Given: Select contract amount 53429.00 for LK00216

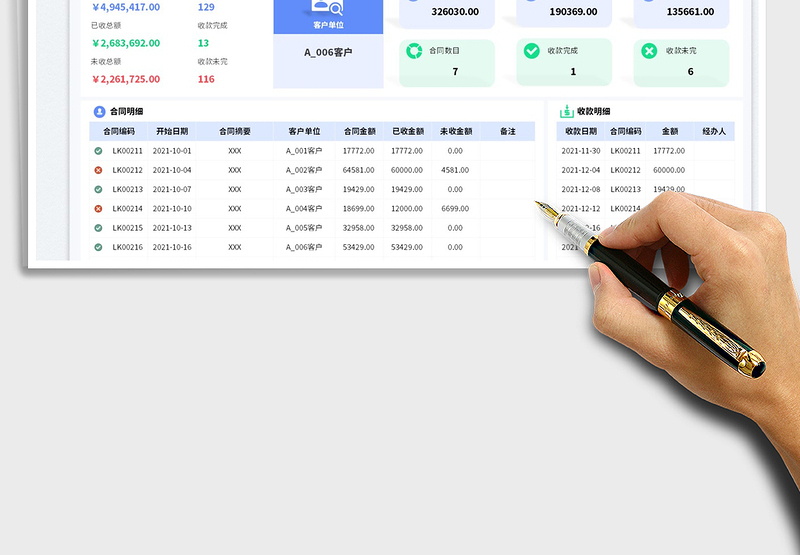Looking at the screenshot, I should click(x=358, y=247).
